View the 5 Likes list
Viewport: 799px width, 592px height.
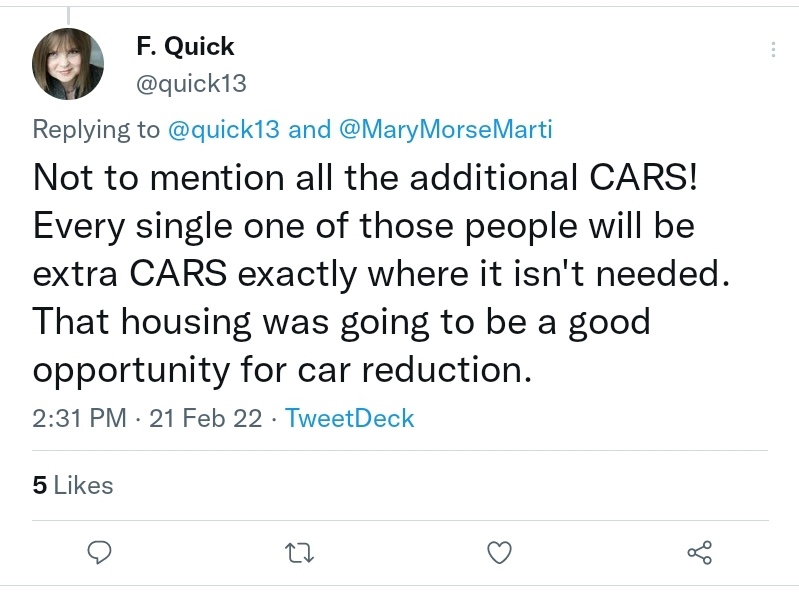(73, 485)
